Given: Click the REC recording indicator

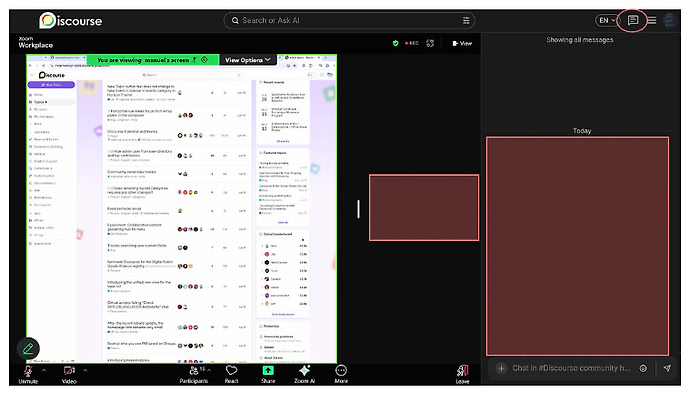Looking at the screenshot, I should [x=412, y=43].
